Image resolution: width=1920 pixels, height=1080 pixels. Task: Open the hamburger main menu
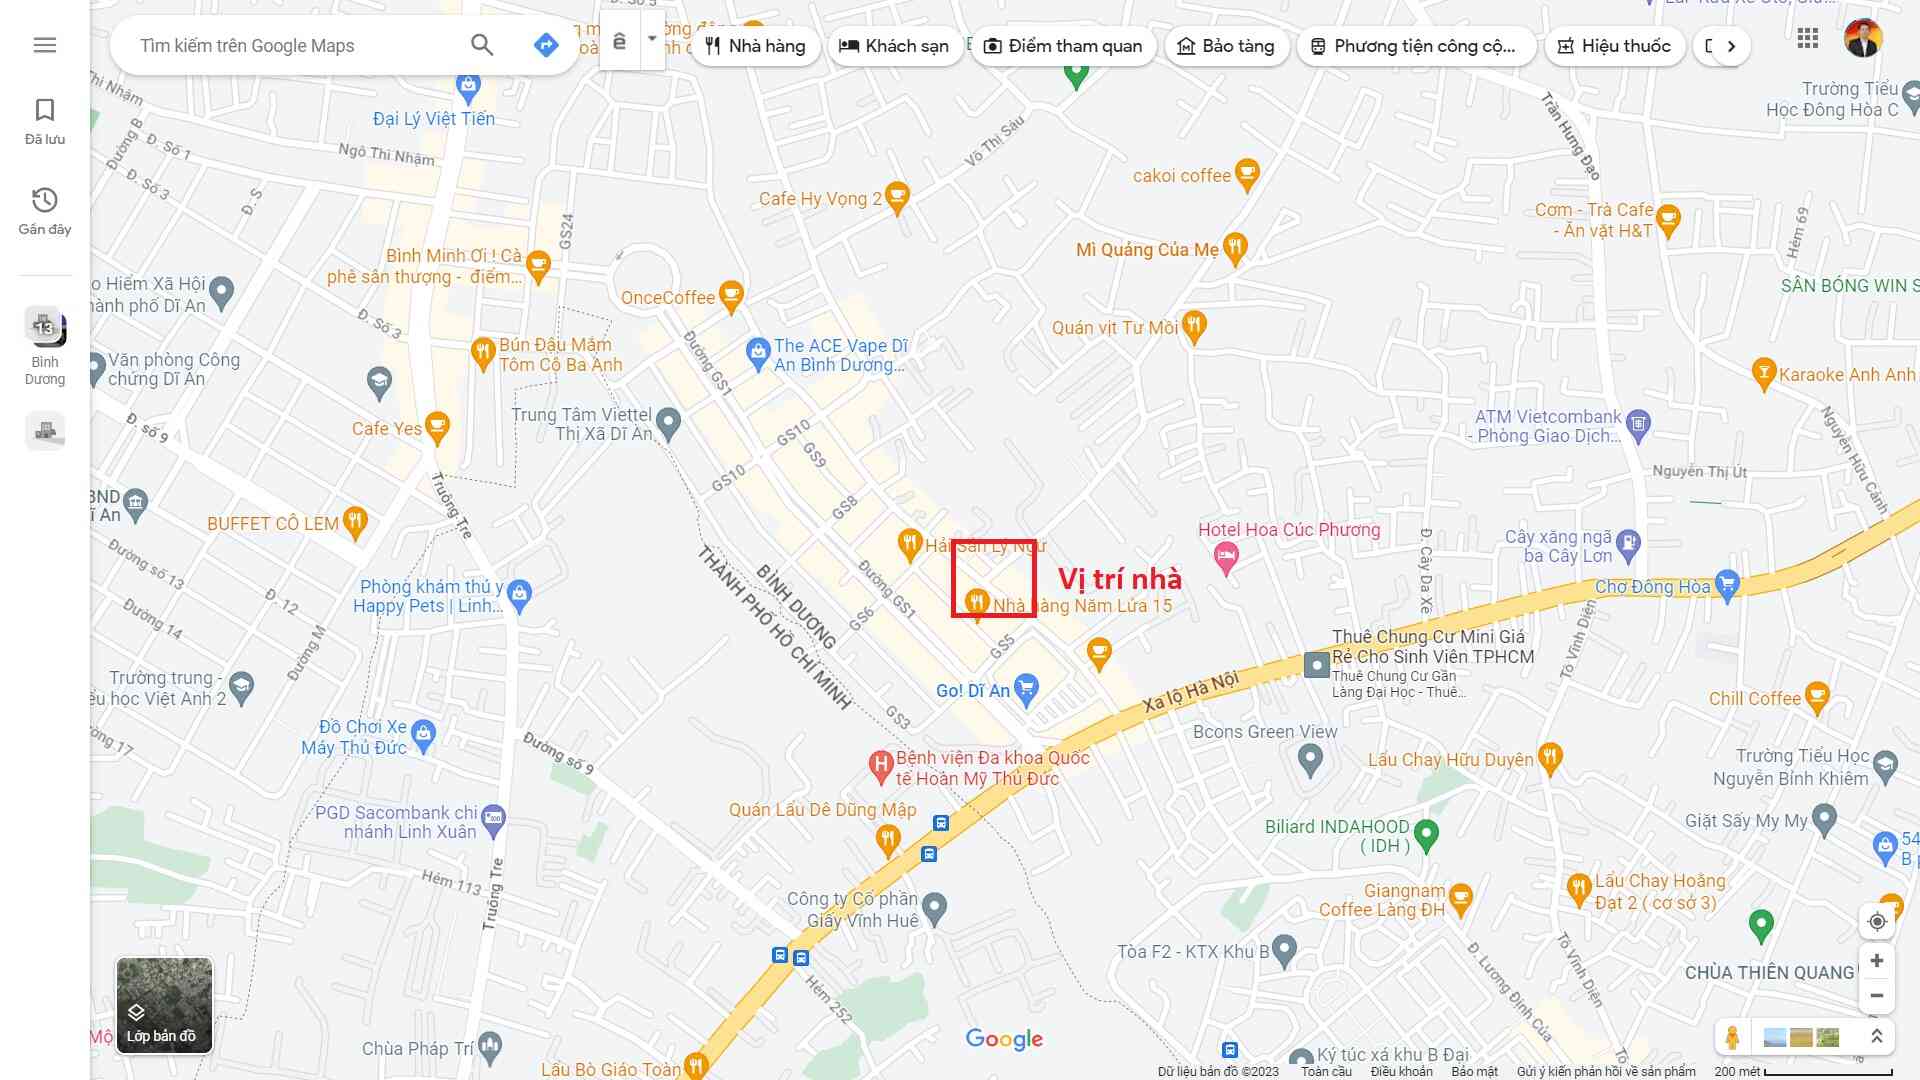pos(45,45)
